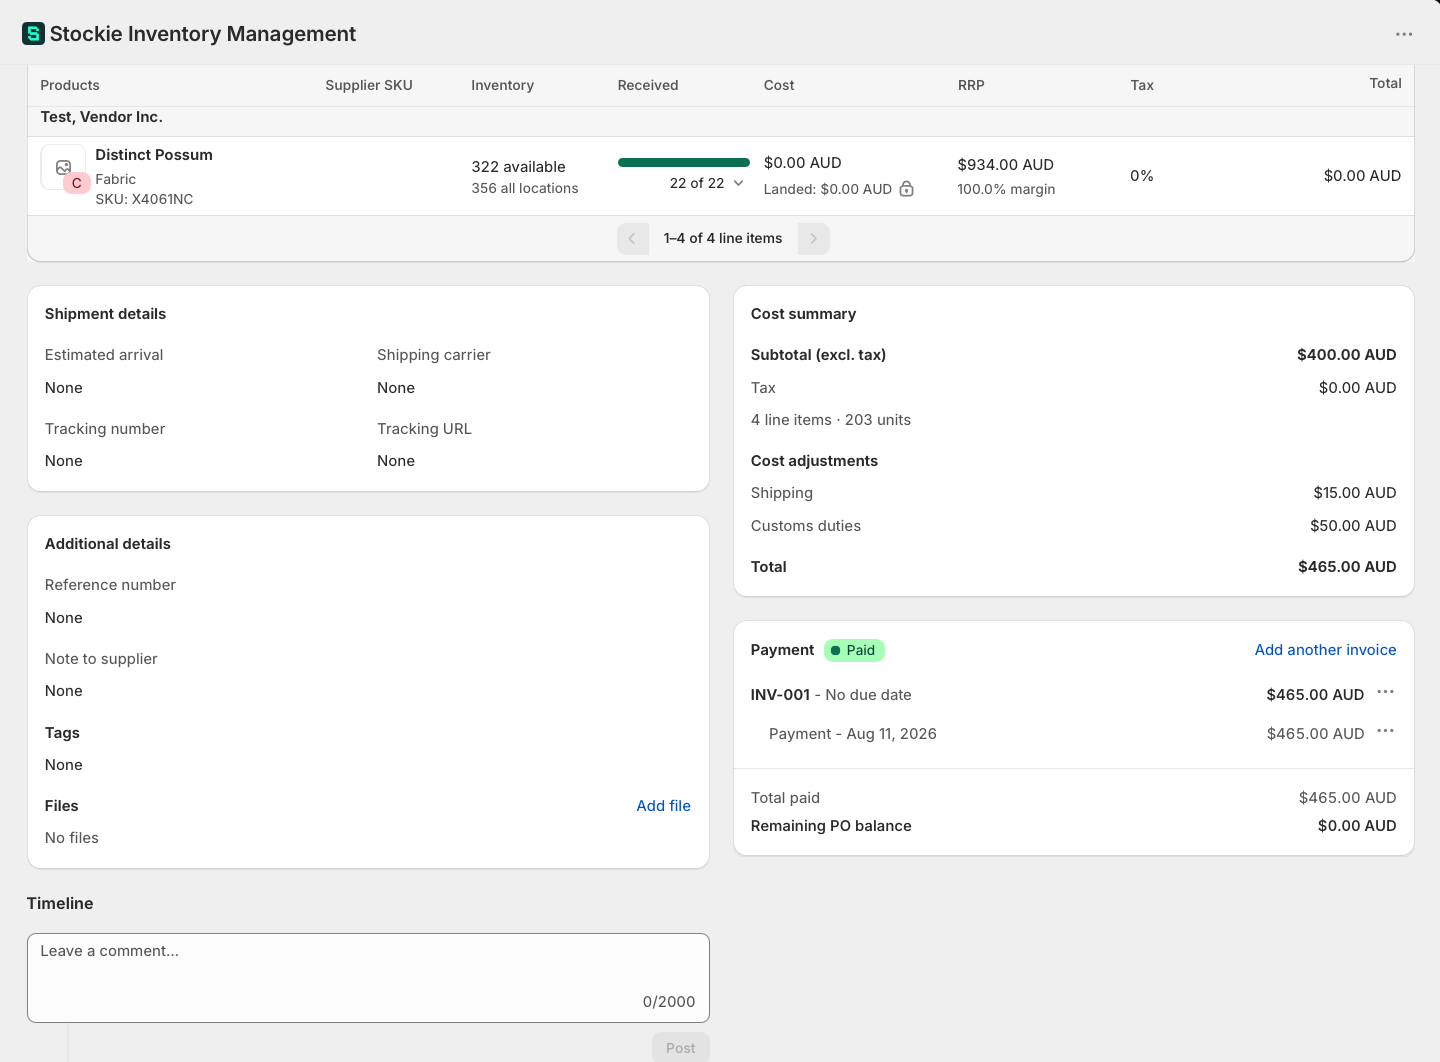Click the RRP column header
The image size is (1440, 1062).
[x=971, y=85]
